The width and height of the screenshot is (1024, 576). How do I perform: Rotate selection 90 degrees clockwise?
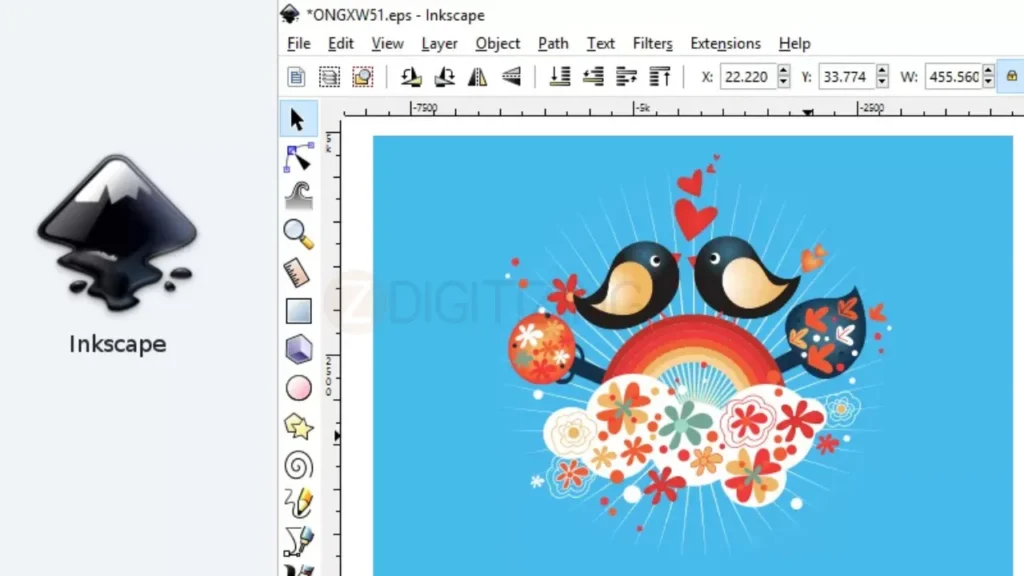click(x=443, y=76)
